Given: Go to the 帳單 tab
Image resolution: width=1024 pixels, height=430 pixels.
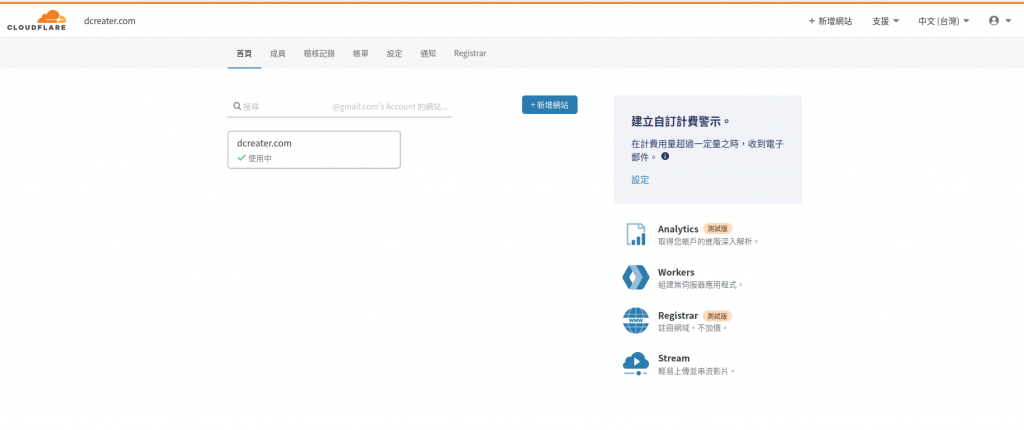Looking at the screenshot, I should [360, 54].
